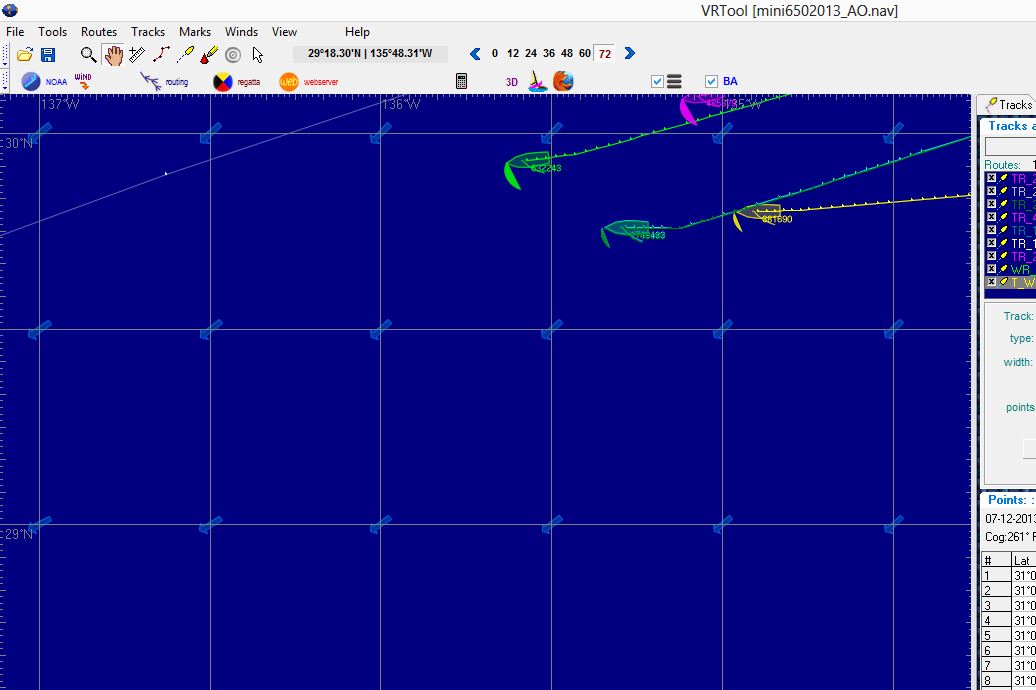Select point row 1 in Points table

1009,576
